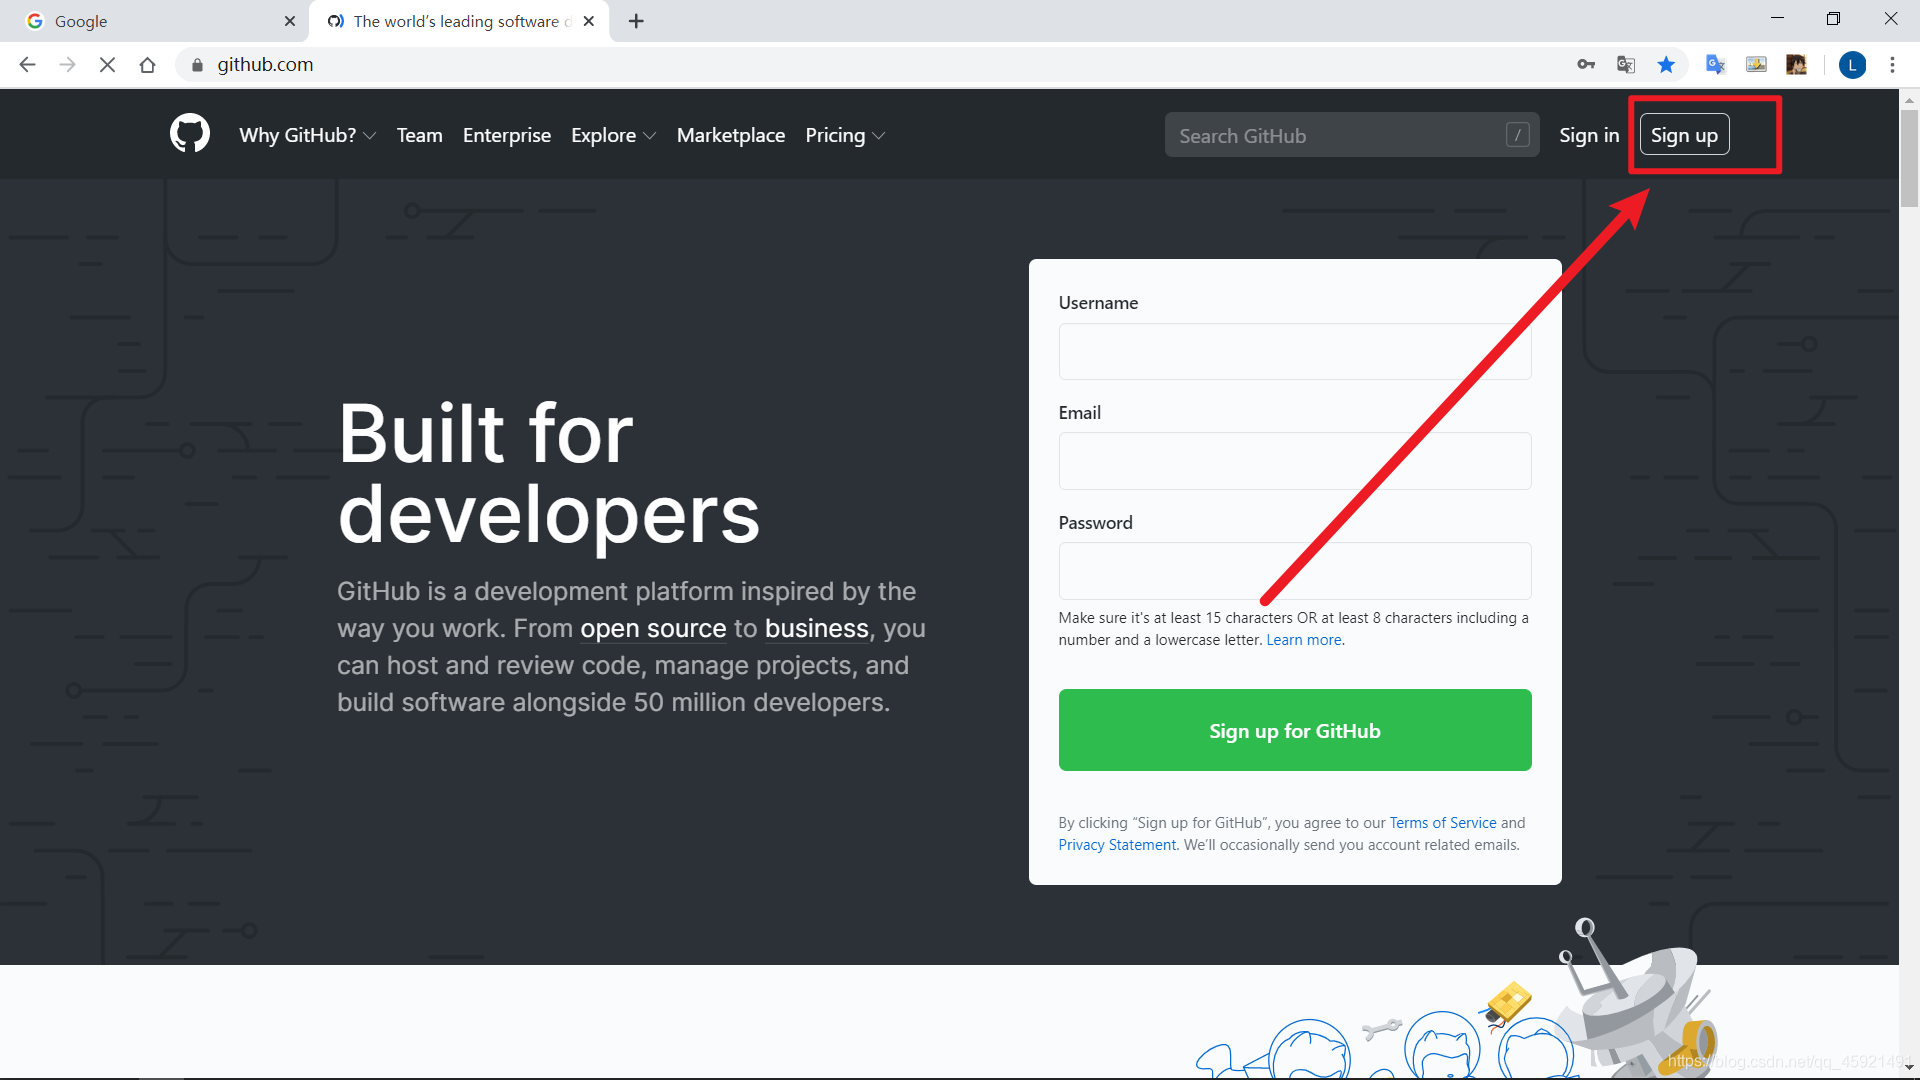Viewport: 1920px width, 1080px height.
Task: Open the Privacy Statement link
Action: 1117,844
